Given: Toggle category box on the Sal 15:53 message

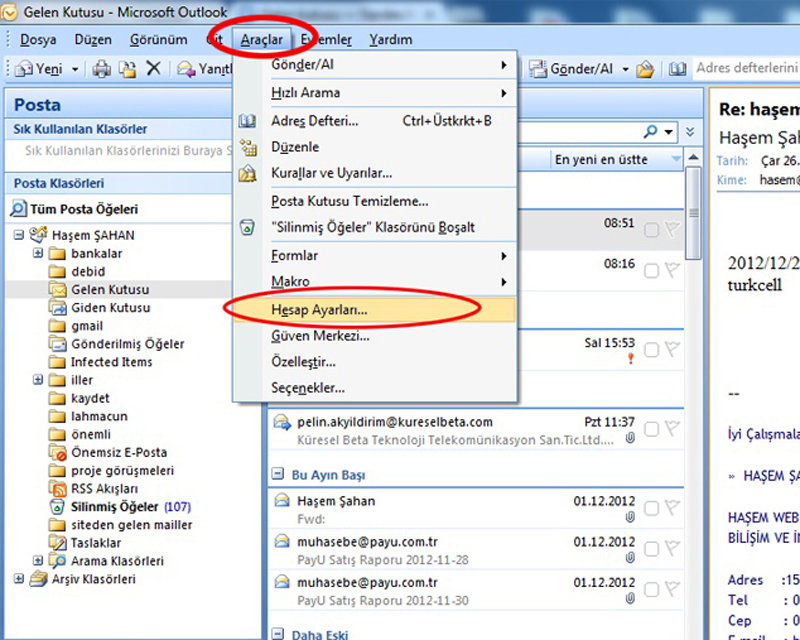Looking at the screenshot, I should (x=651, y=350).
